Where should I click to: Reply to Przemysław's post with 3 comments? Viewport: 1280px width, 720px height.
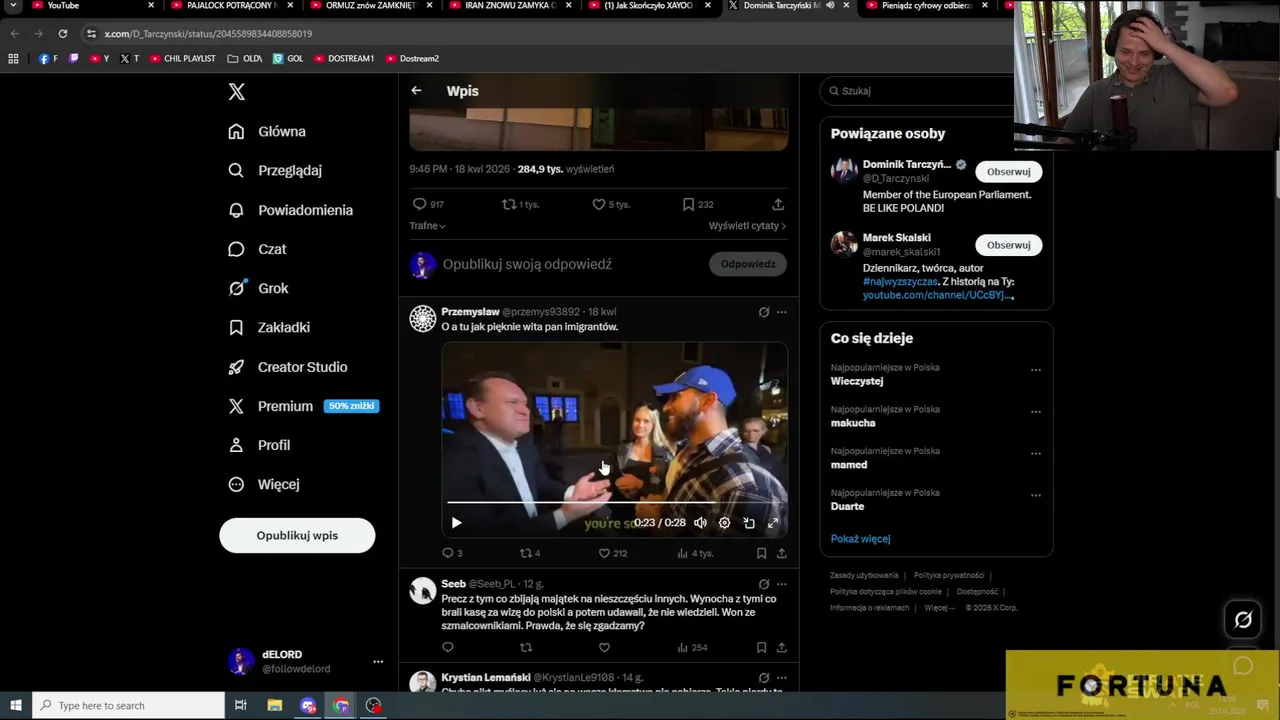[x=452, y=553]
